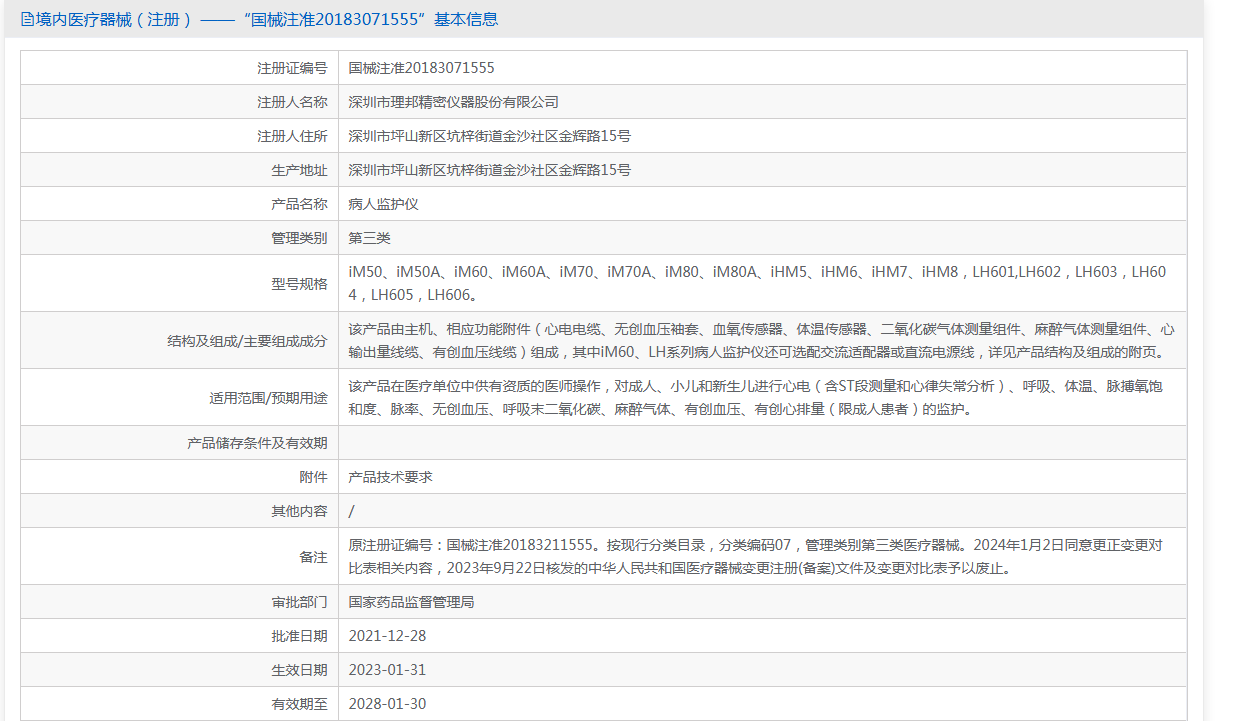Click the 有效期至 label

299,704
